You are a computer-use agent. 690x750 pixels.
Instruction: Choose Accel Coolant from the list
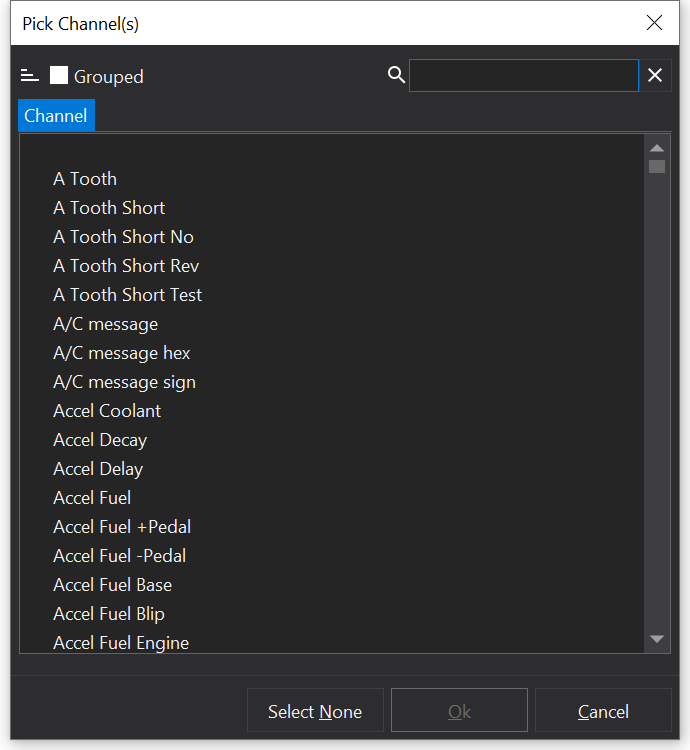point(107,411)
